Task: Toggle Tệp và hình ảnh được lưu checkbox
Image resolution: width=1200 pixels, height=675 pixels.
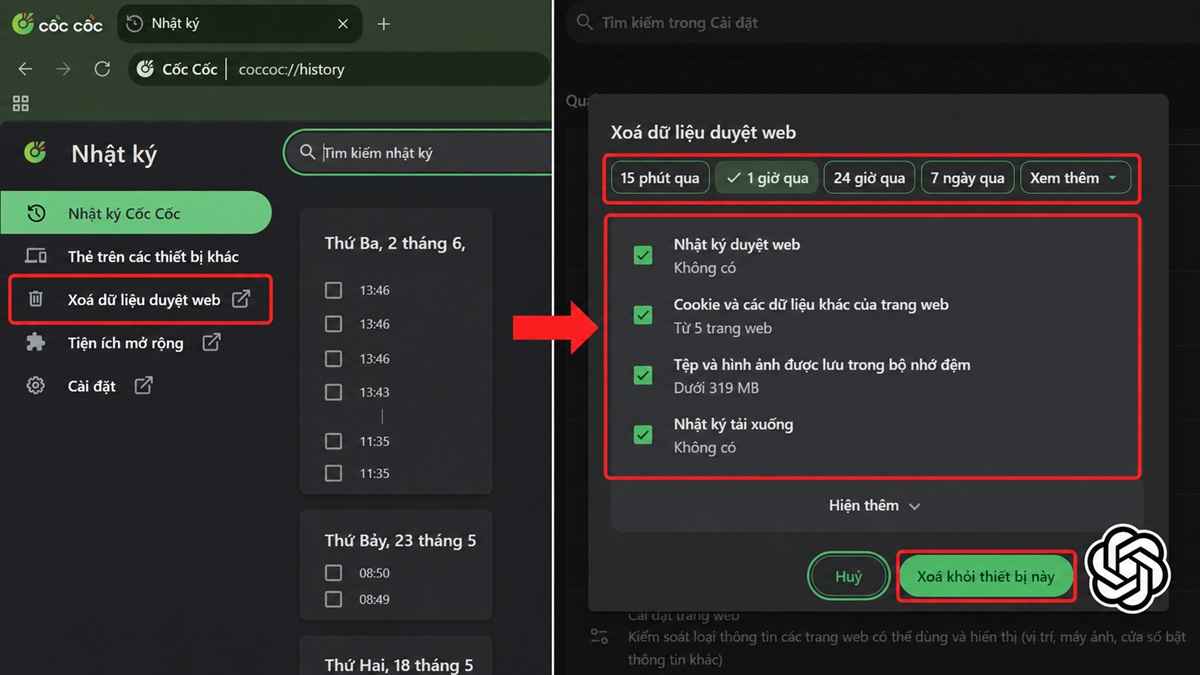Action: pos(643,375)
